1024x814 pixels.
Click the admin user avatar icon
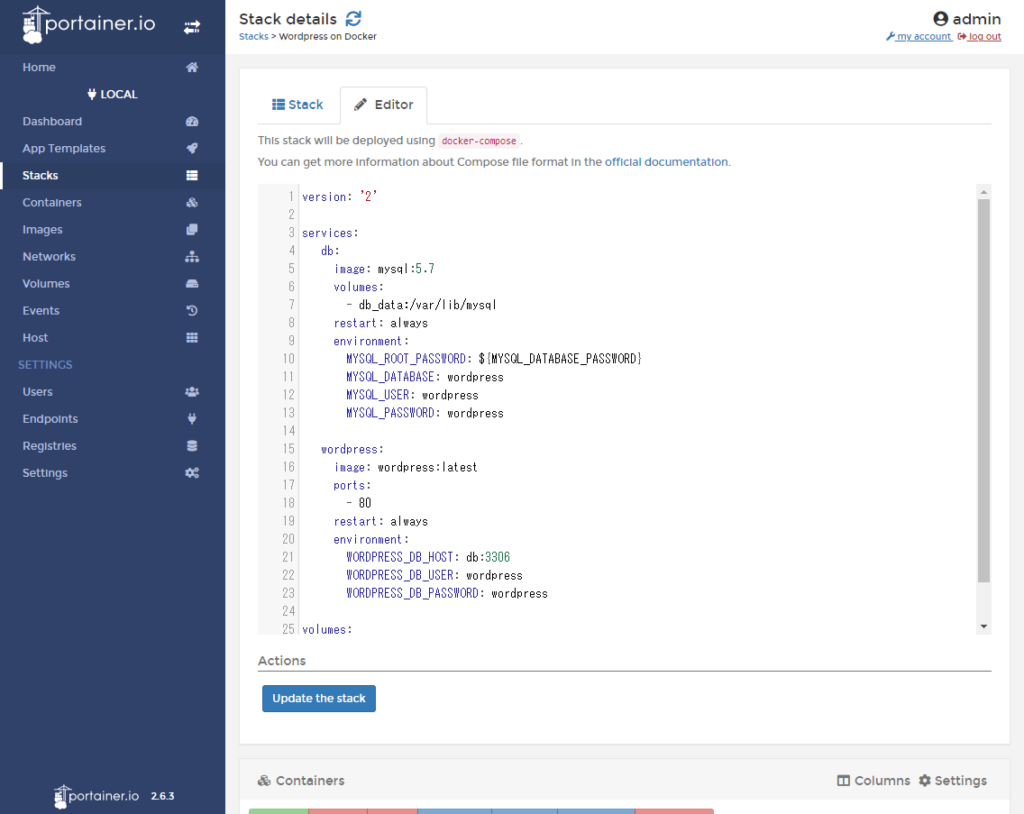coord(940,19)
